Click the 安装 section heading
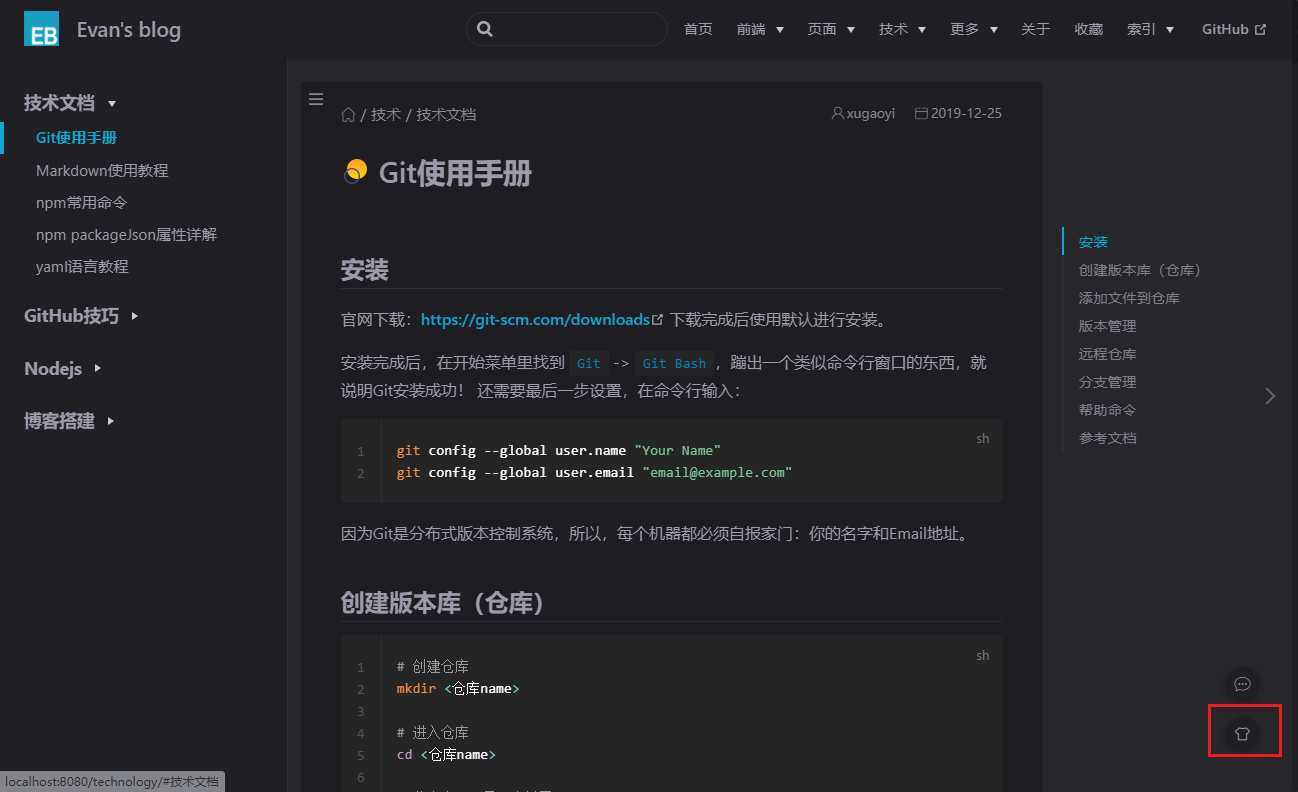The height and width of the screenshot is (792, 1298). click(364, 270)
